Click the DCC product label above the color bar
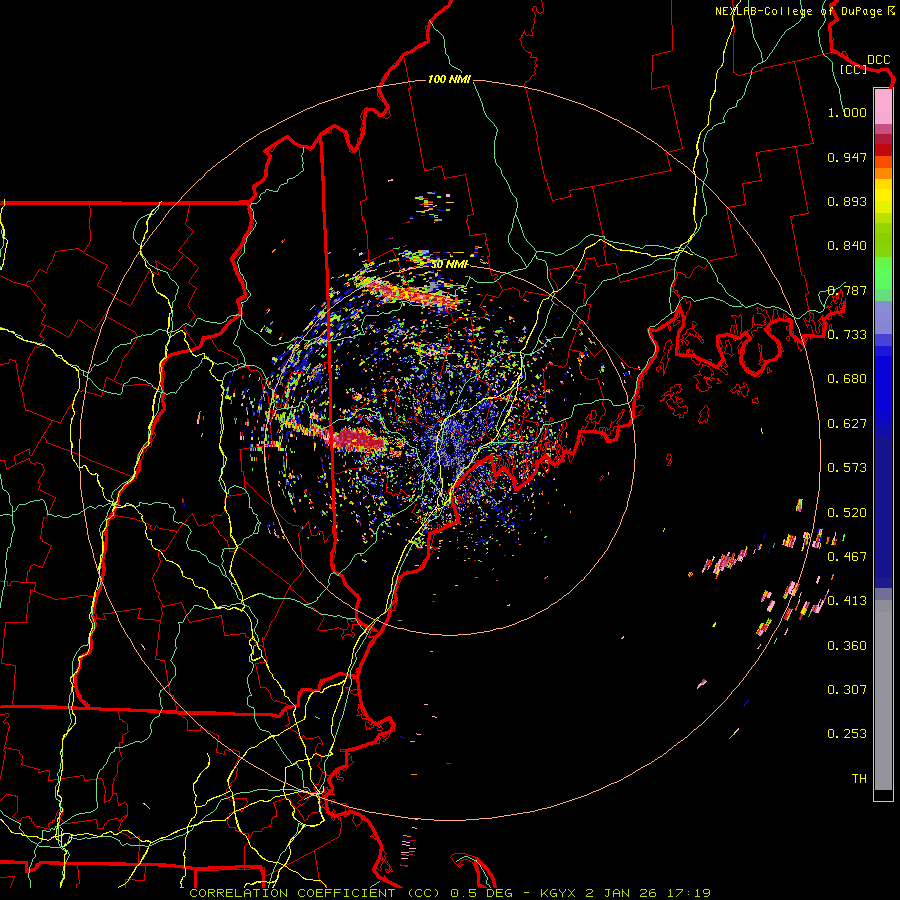This screenshot has height=900, width=900. [878, 60]
